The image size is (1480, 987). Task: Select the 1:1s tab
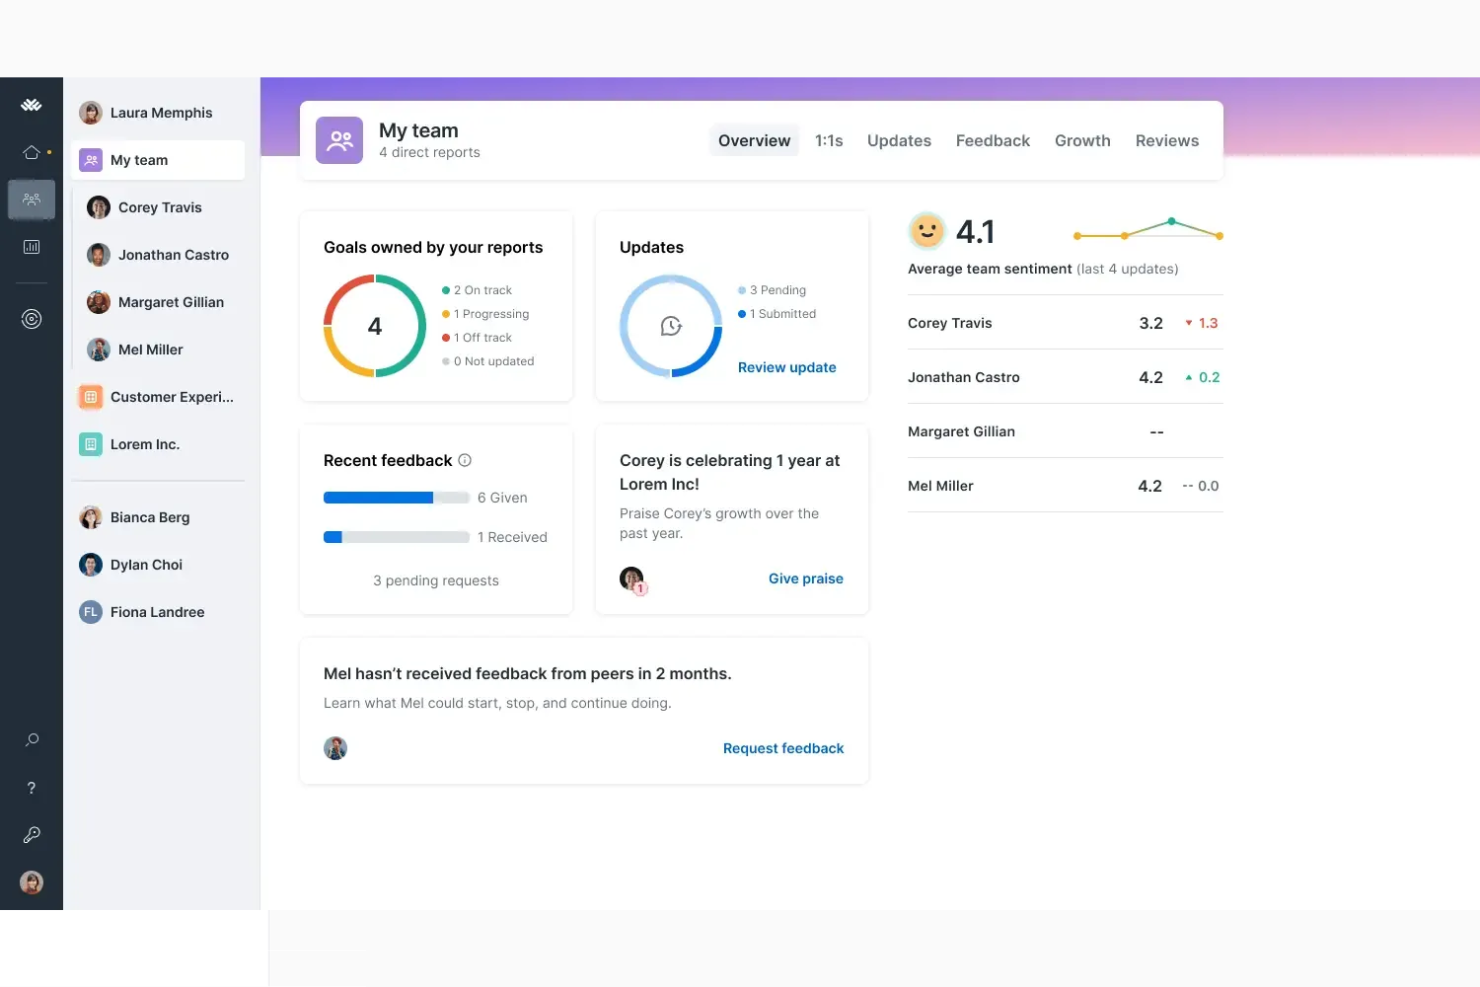coord(828,140)
